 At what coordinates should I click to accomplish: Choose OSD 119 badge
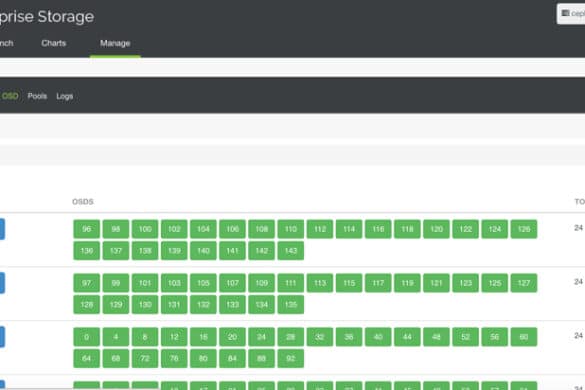click(407, 283)
